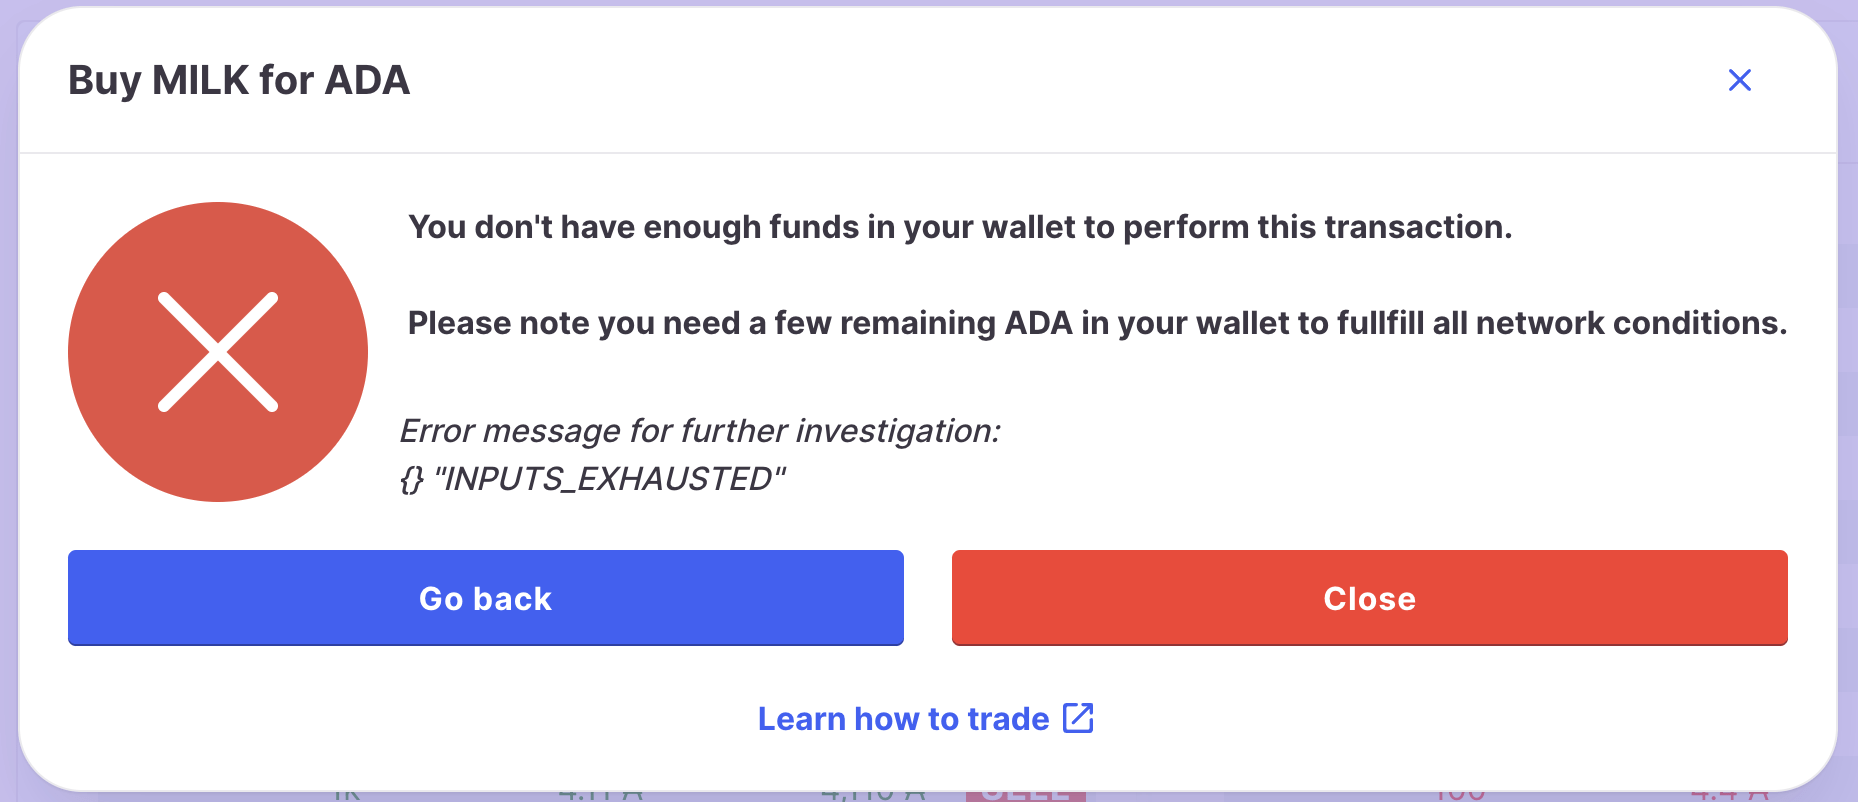
Task: Dismiss the dialog using the blue X icon
Action: 1739,80
